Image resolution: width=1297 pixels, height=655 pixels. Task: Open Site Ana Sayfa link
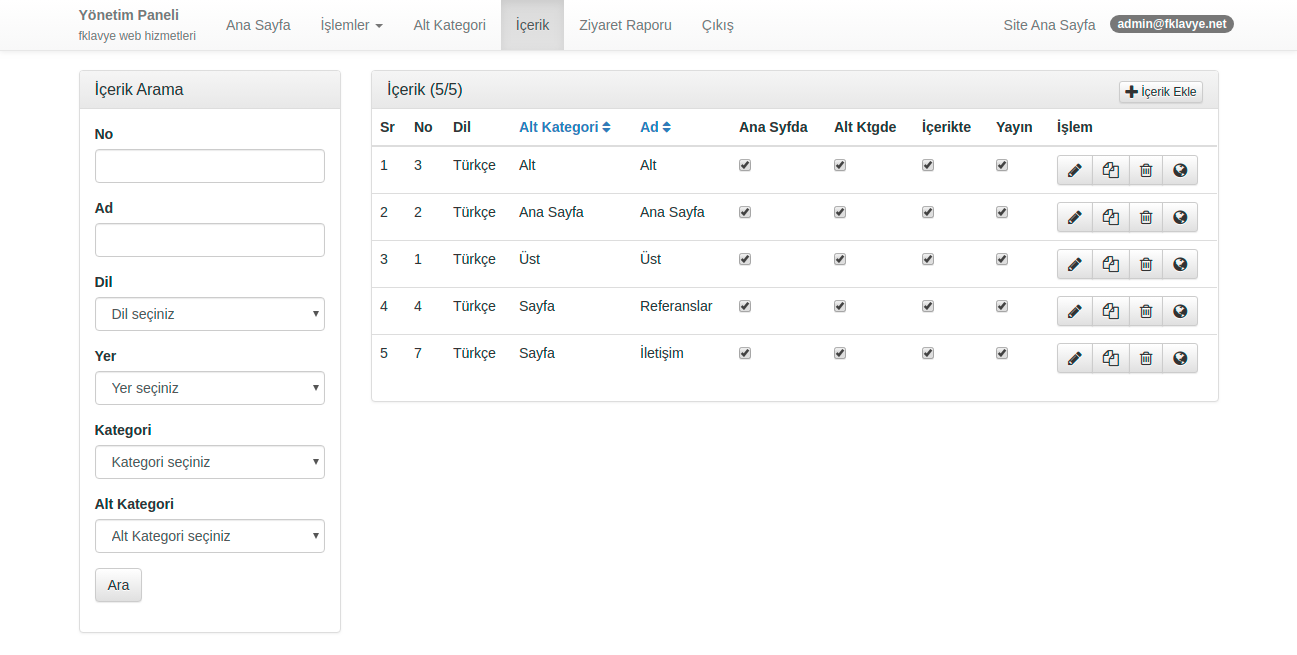pos(1049,25)
